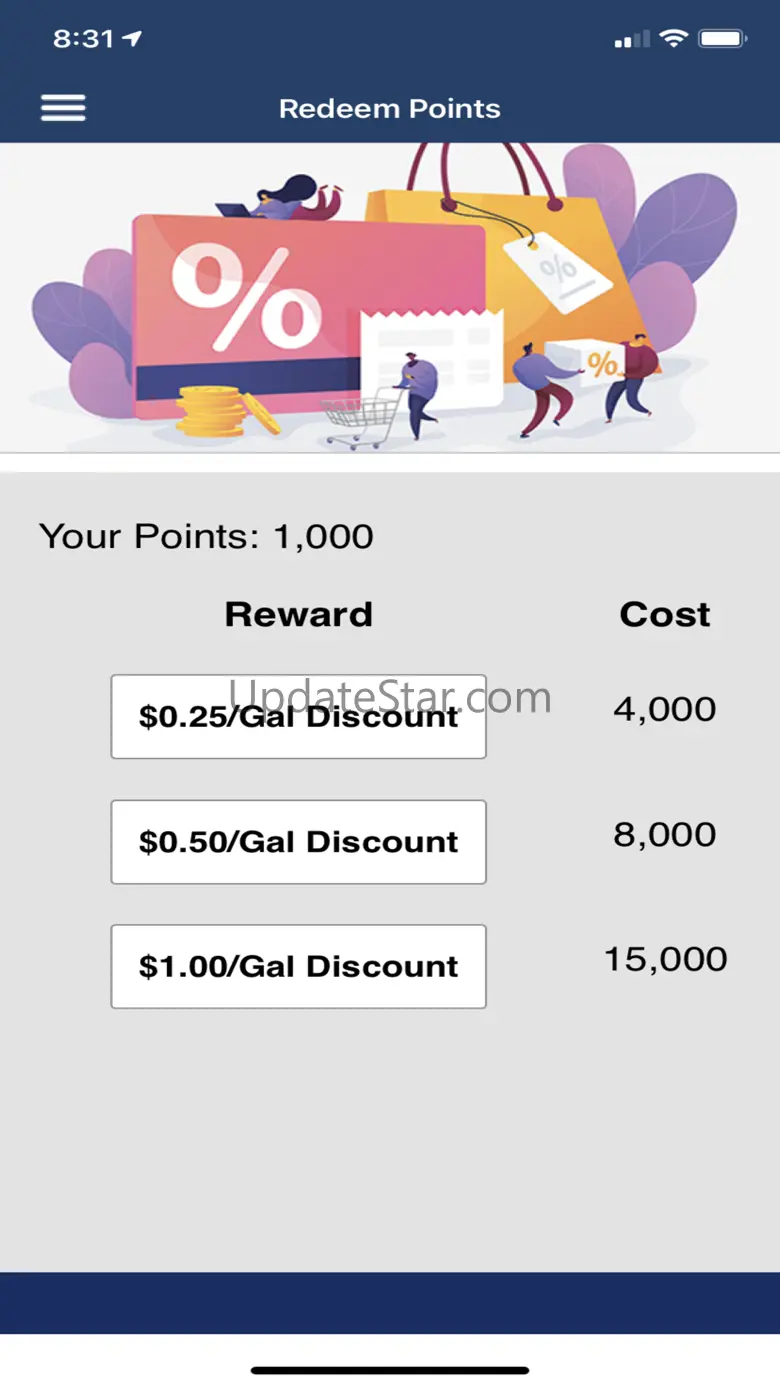Tap the Your Points: 1,000 label
This screenshot has height=1387, width=780.
coord(206,536)
